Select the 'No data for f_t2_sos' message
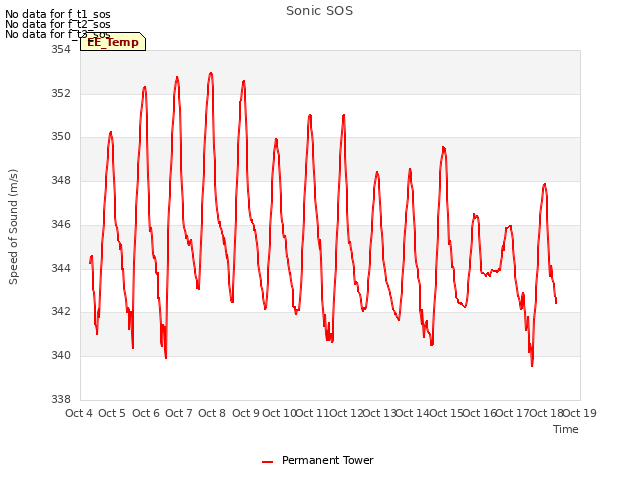 [58, 24]
